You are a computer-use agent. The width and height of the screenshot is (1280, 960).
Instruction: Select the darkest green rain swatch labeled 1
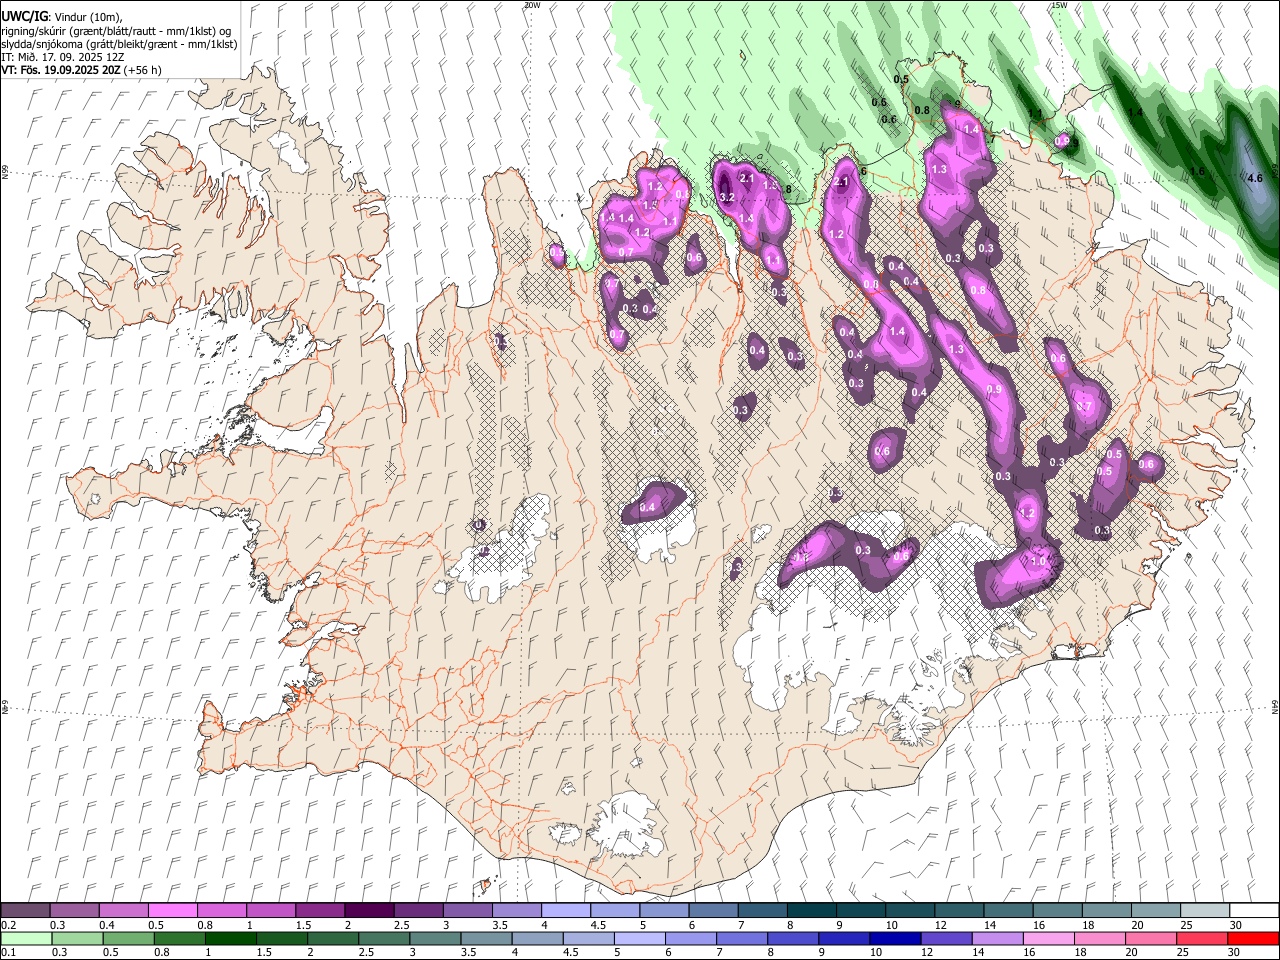pyautogui.click(x=230, y=938)
